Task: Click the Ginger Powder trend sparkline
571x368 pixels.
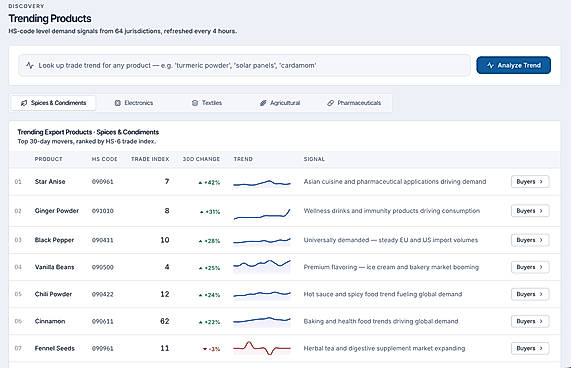Action: [x=262, y=214]
